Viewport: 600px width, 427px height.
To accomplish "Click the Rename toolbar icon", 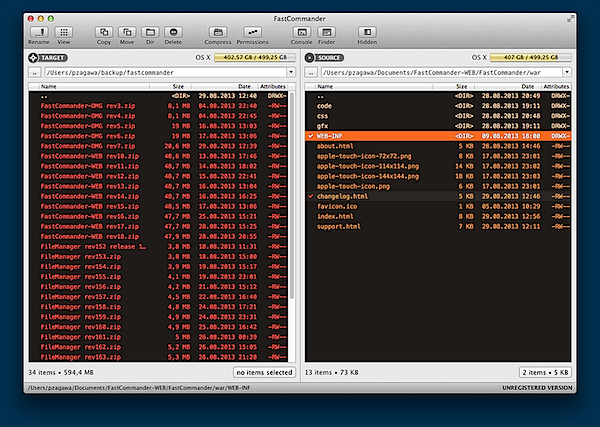I will [39, 32].
